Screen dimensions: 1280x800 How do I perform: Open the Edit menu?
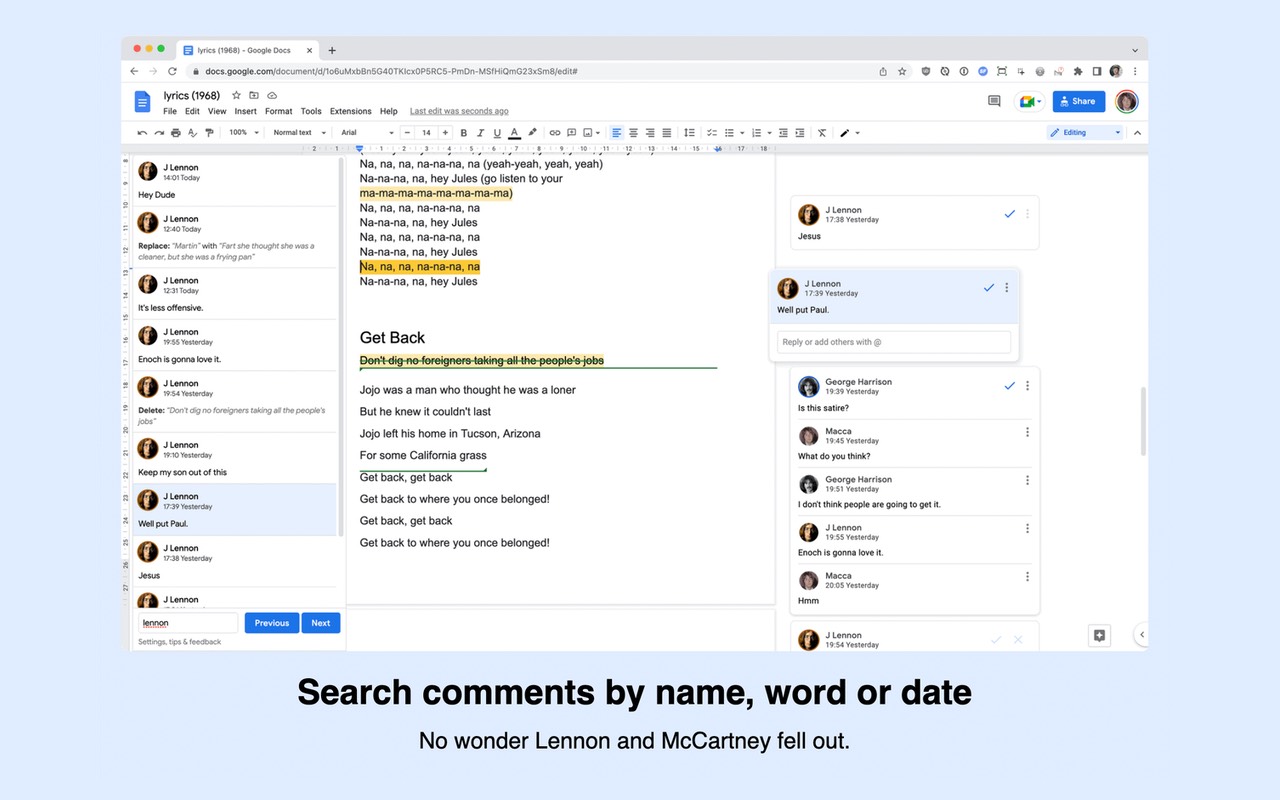[192, 111]
